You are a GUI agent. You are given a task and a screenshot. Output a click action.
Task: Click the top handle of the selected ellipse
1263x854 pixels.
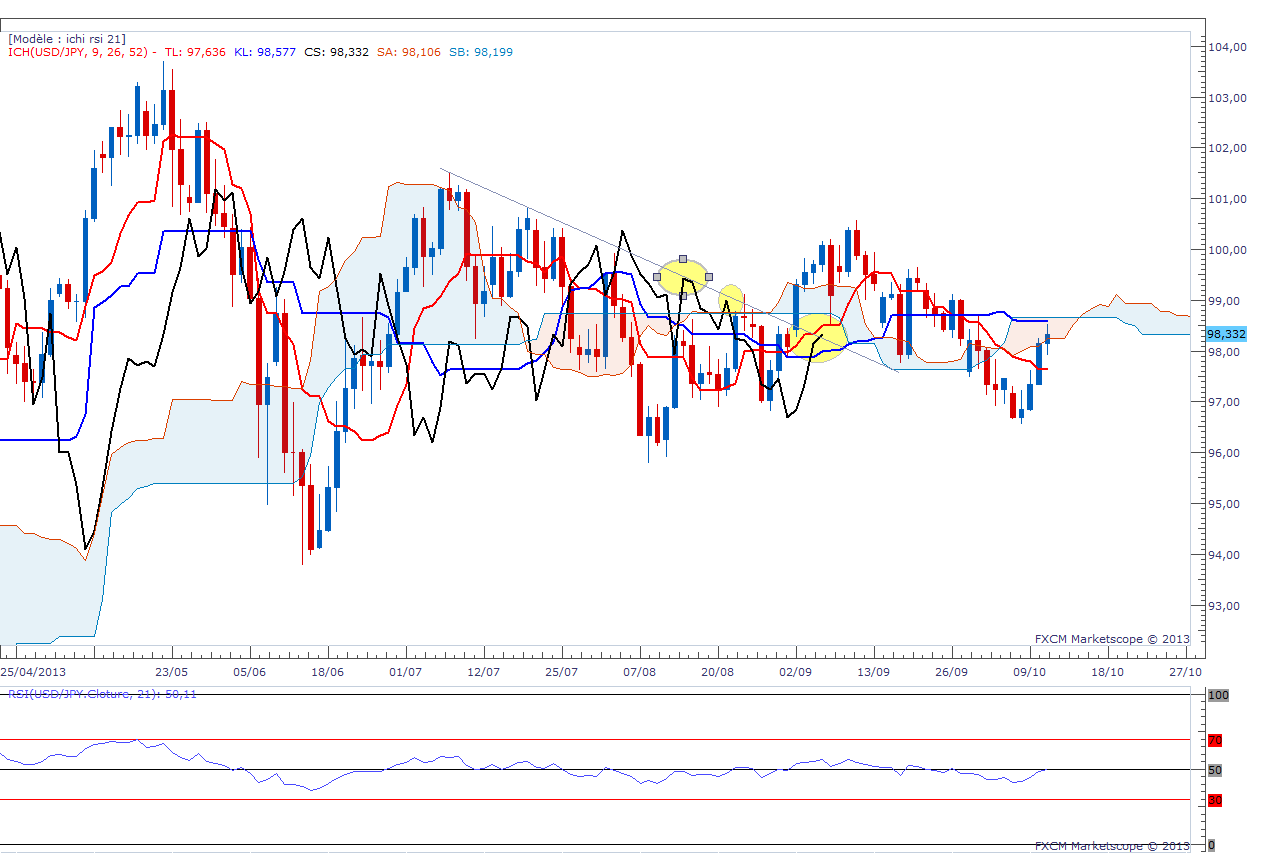pos(683,258)
